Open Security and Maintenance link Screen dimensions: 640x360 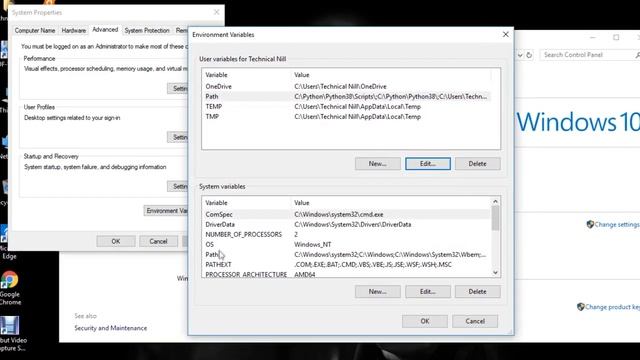111,328
